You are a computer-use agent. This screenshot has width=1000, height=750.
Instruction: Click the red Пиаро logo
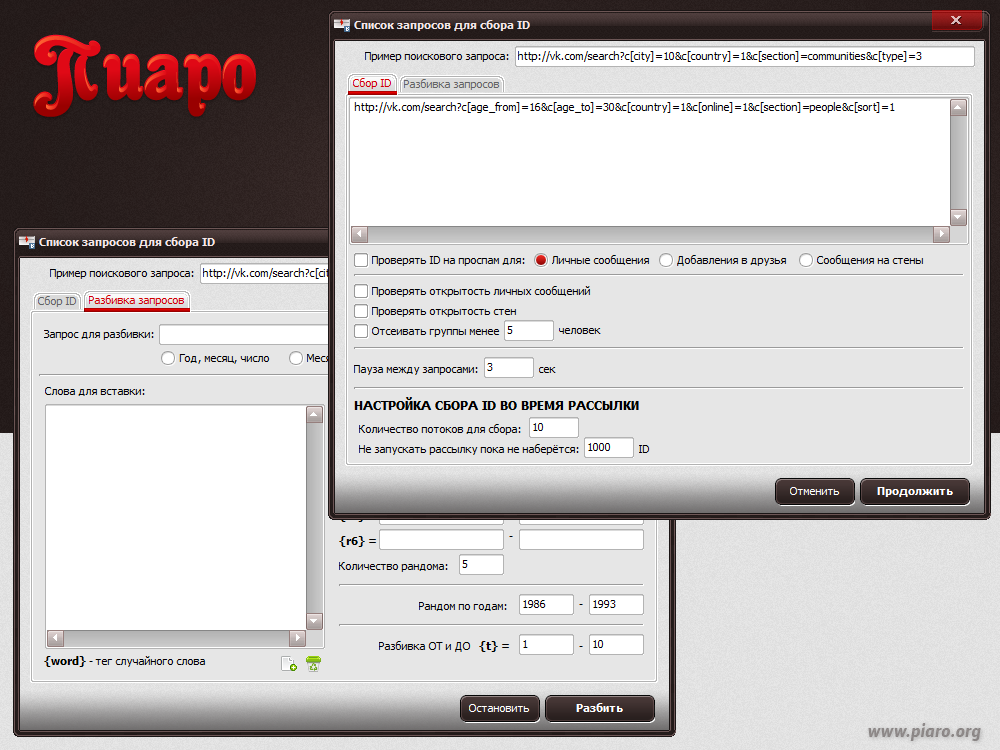(x=145, y=76)
